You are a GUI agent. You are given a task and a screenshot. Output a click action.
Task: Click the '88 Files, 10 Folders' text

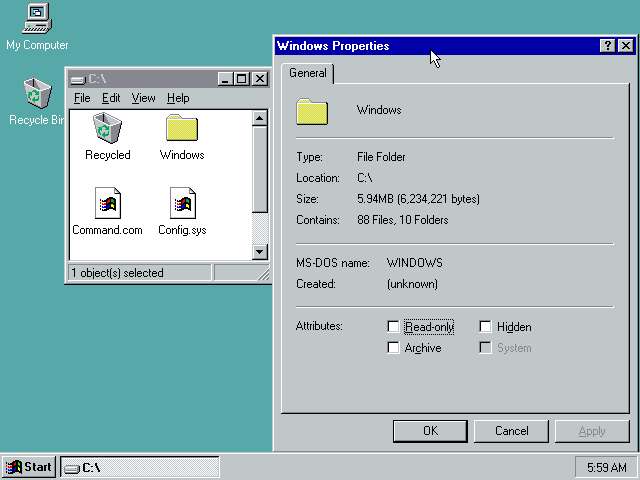402,220
